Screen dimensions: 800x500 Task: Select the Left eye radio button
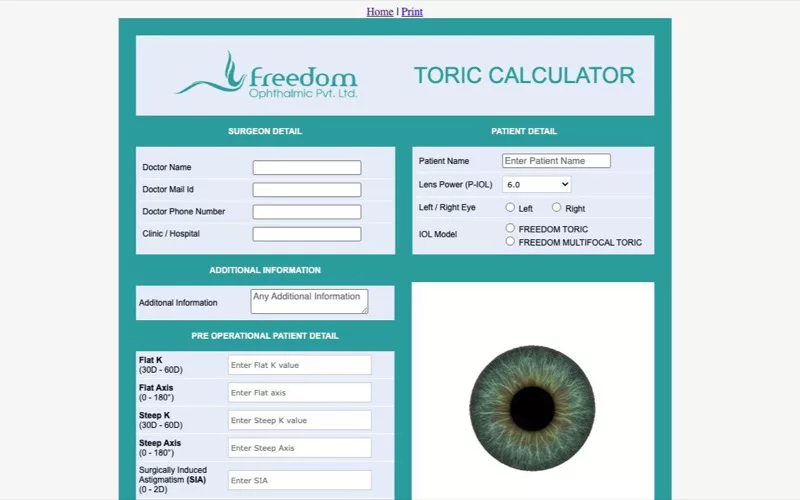point(510,207)
